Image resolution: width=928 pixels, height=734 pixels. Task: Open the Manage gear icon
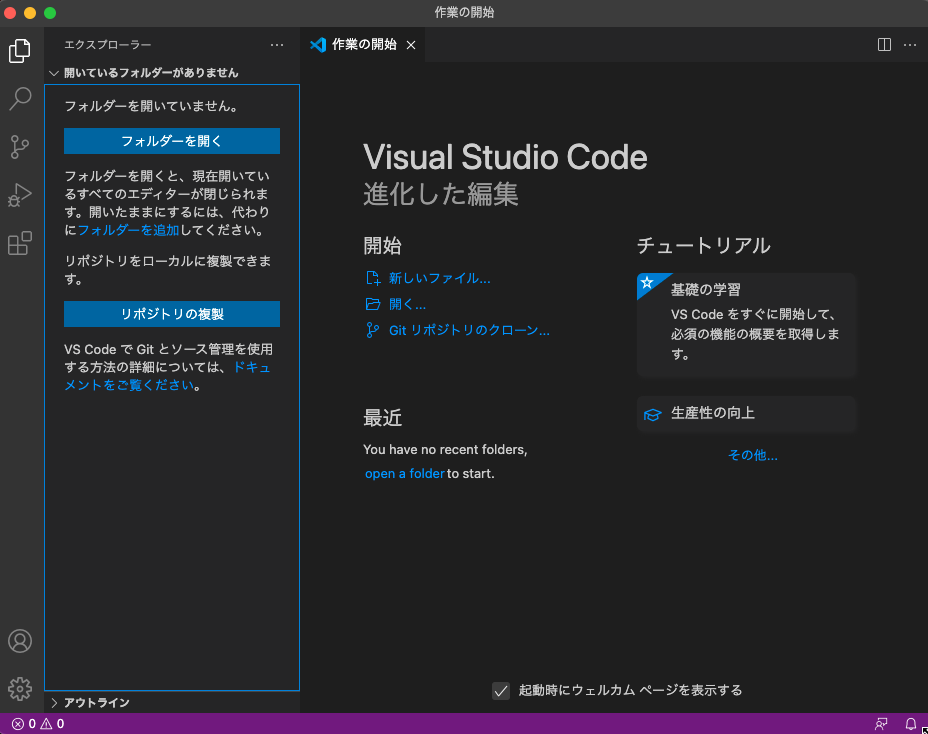coord(20,689)
